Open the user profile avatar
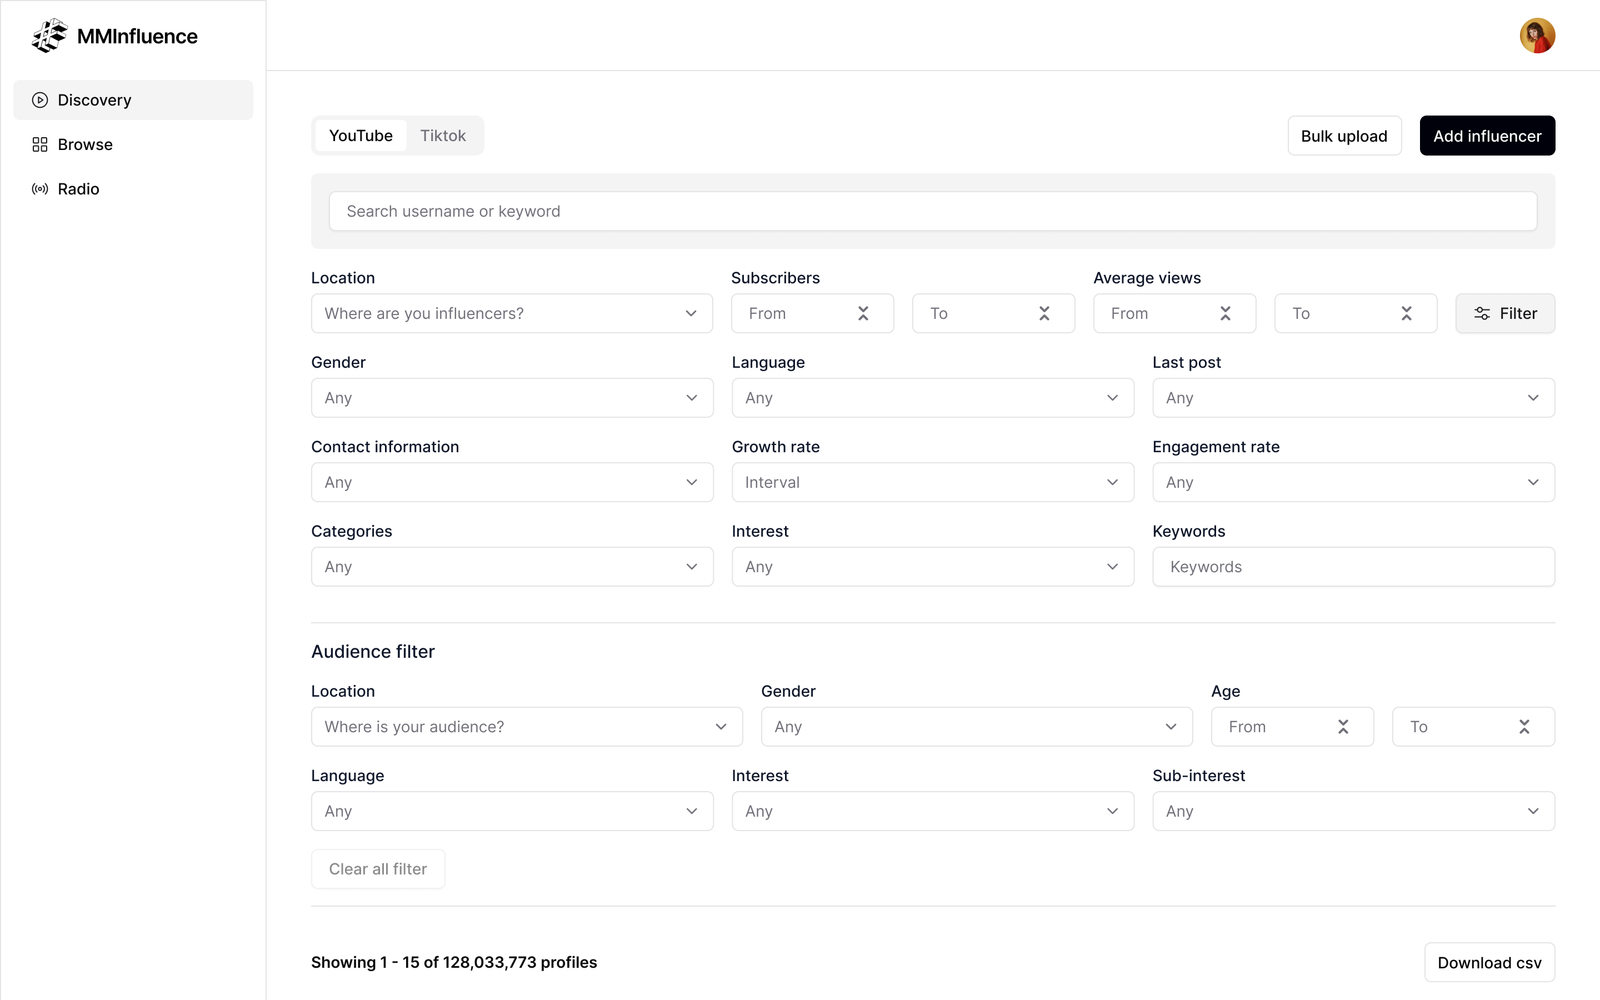Image resolution: width=1600 pixels, height=1000 pixels. (x=1537, y=36)
